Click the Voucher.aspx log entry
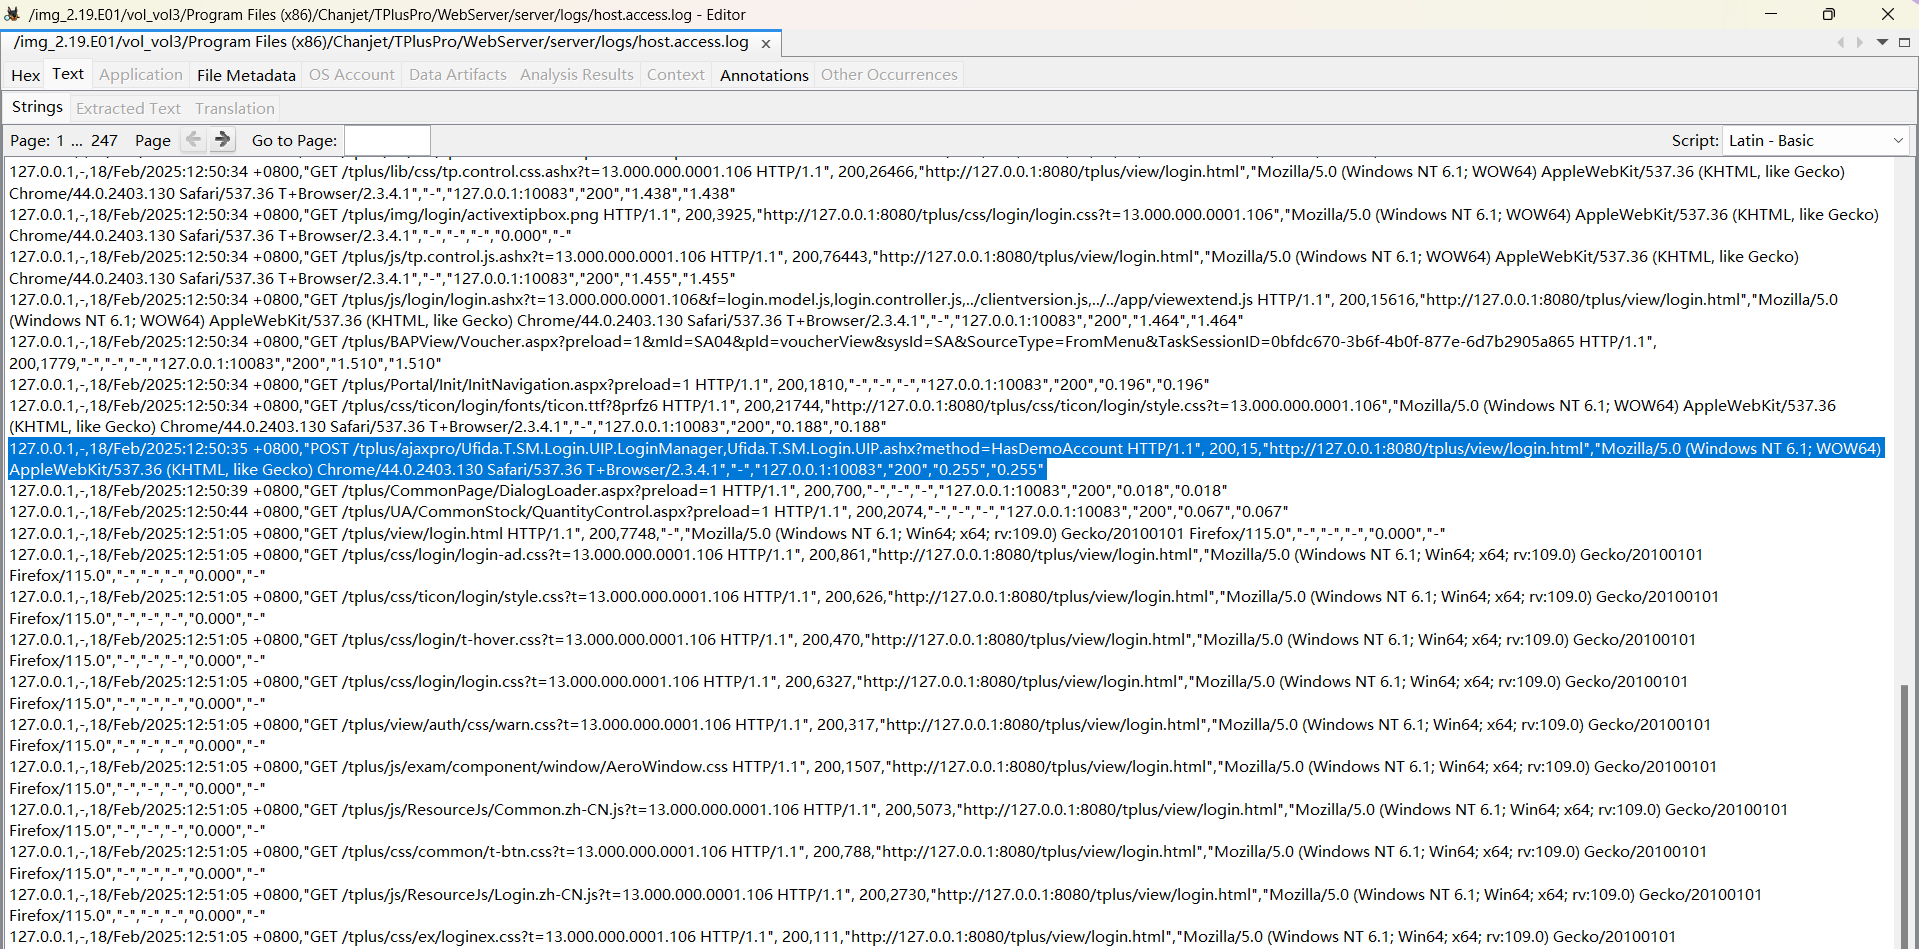This screenshot has height=949, width=1919. click(833, 352)
